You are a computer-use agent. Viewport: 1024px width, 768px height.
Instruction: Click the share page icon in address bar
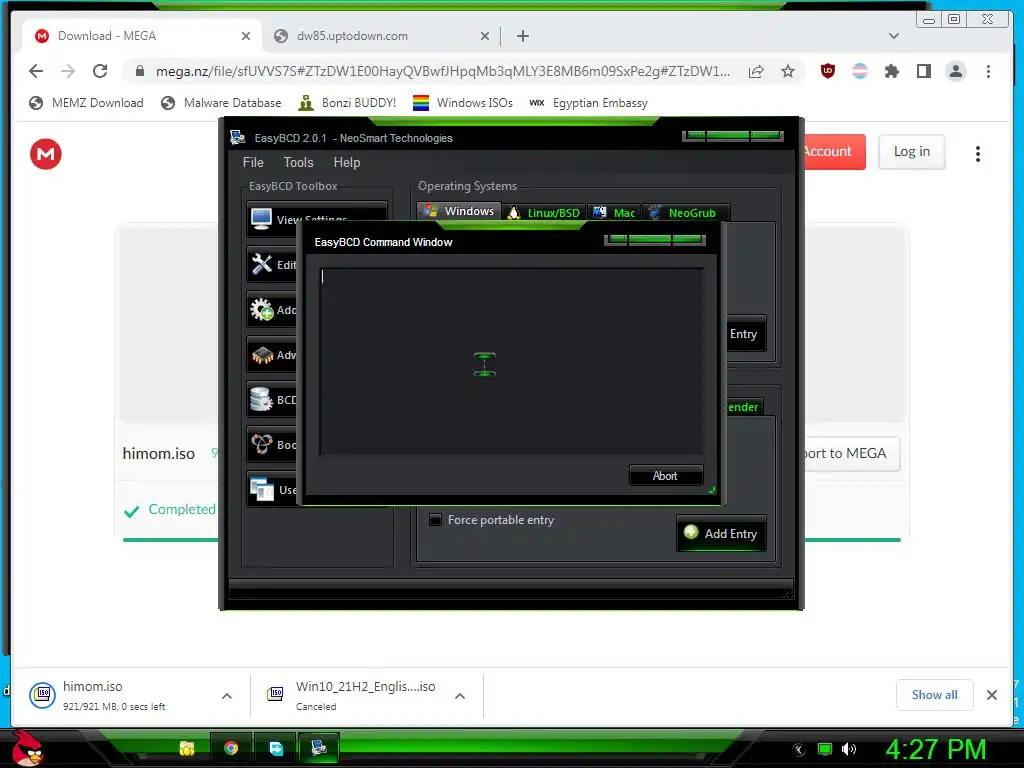point(756,71)
